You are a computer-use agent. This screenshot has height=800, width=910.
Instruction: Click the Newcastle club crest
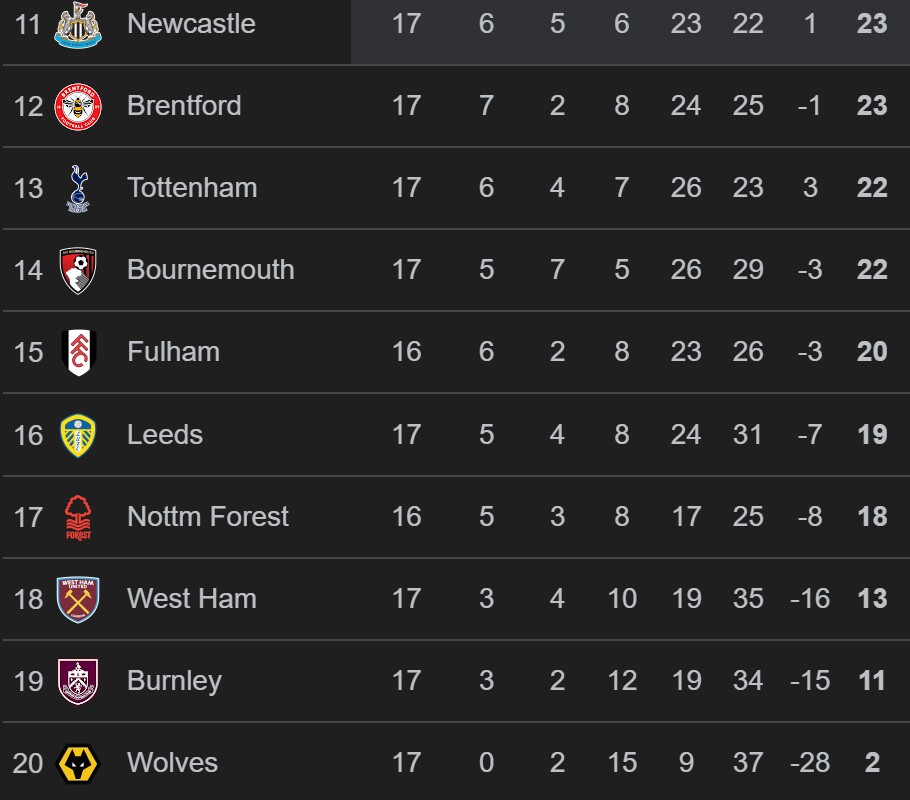click(x=78, y=24)
